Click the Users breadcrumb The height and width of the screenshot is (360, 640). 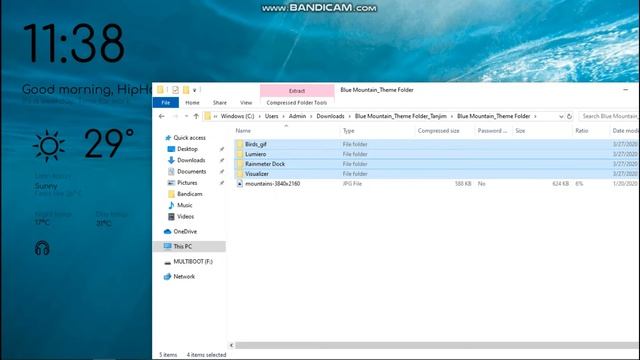pyautogui.click(x=271, y=116)
